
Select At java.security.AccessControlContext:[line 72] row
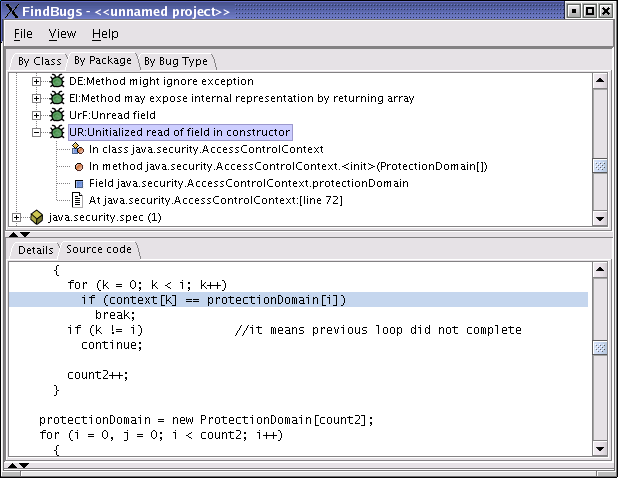[x=216, y=200]
